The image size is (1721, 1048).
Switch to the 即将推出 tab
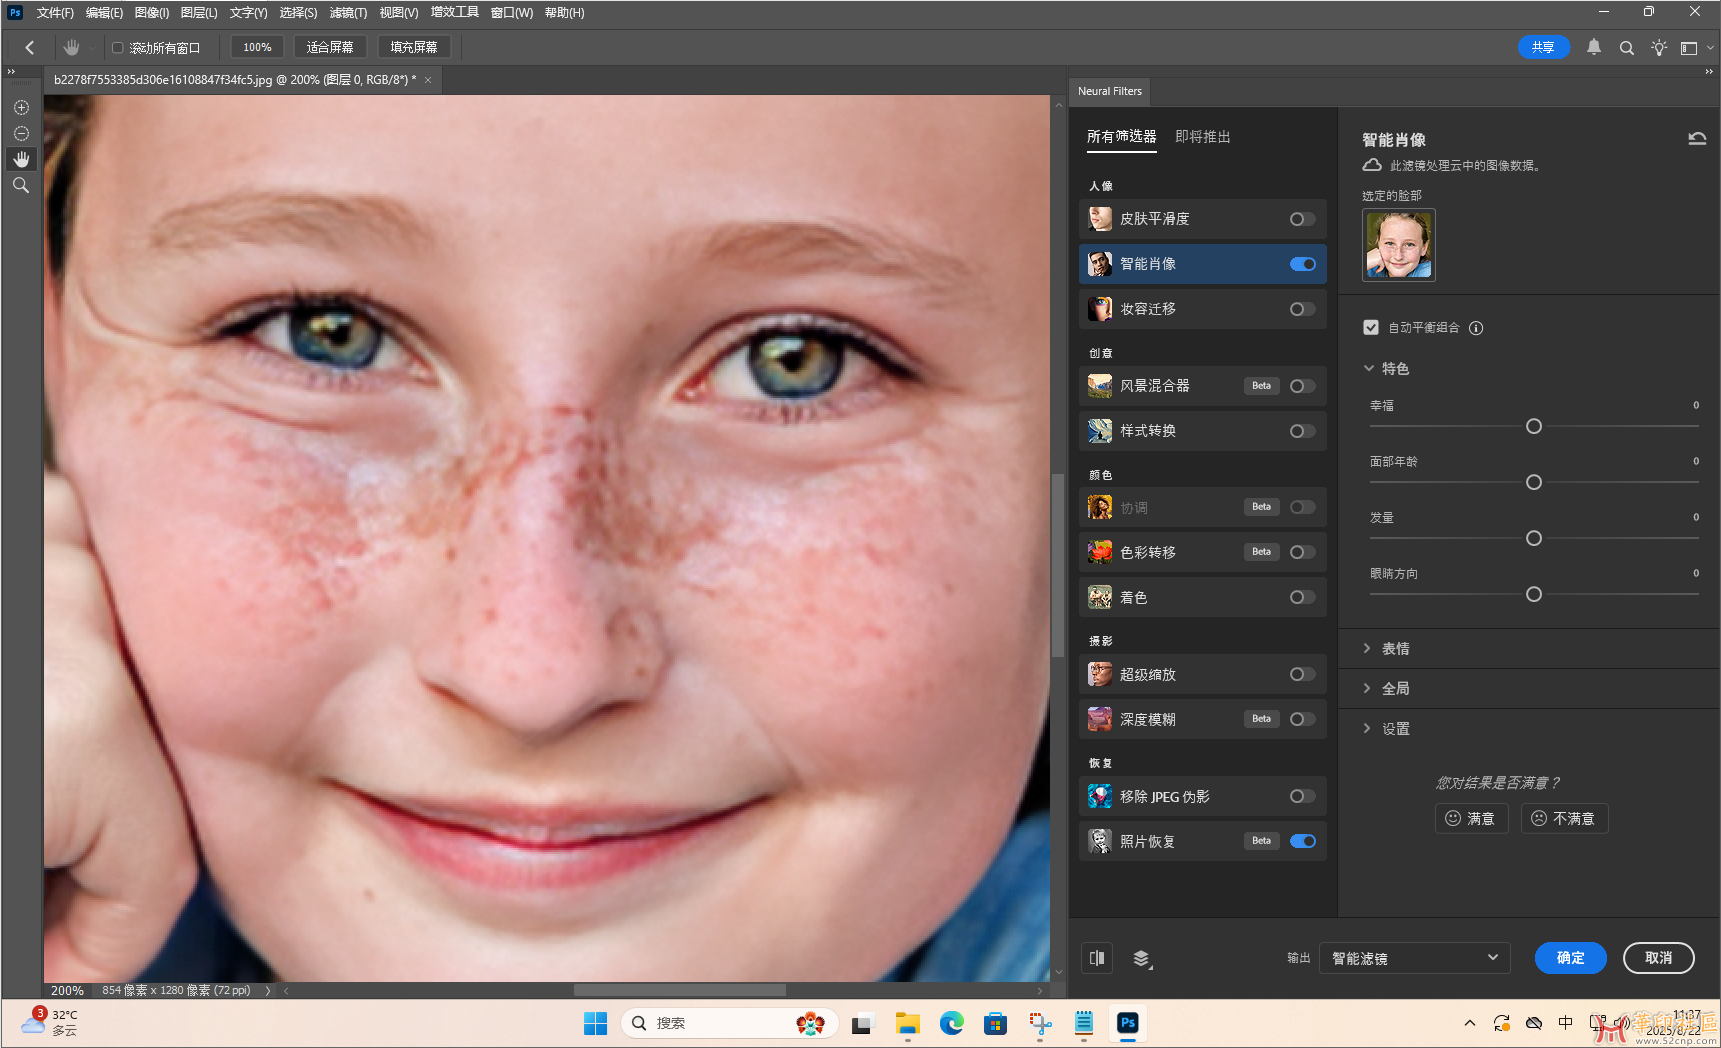[x=1203, y=137]
